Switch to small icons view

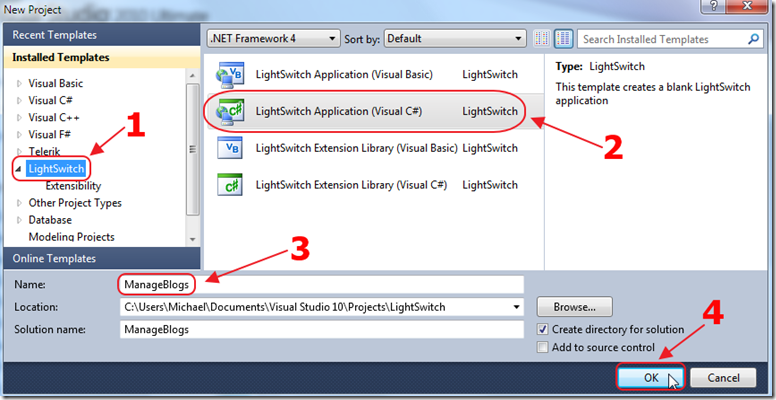542,39
